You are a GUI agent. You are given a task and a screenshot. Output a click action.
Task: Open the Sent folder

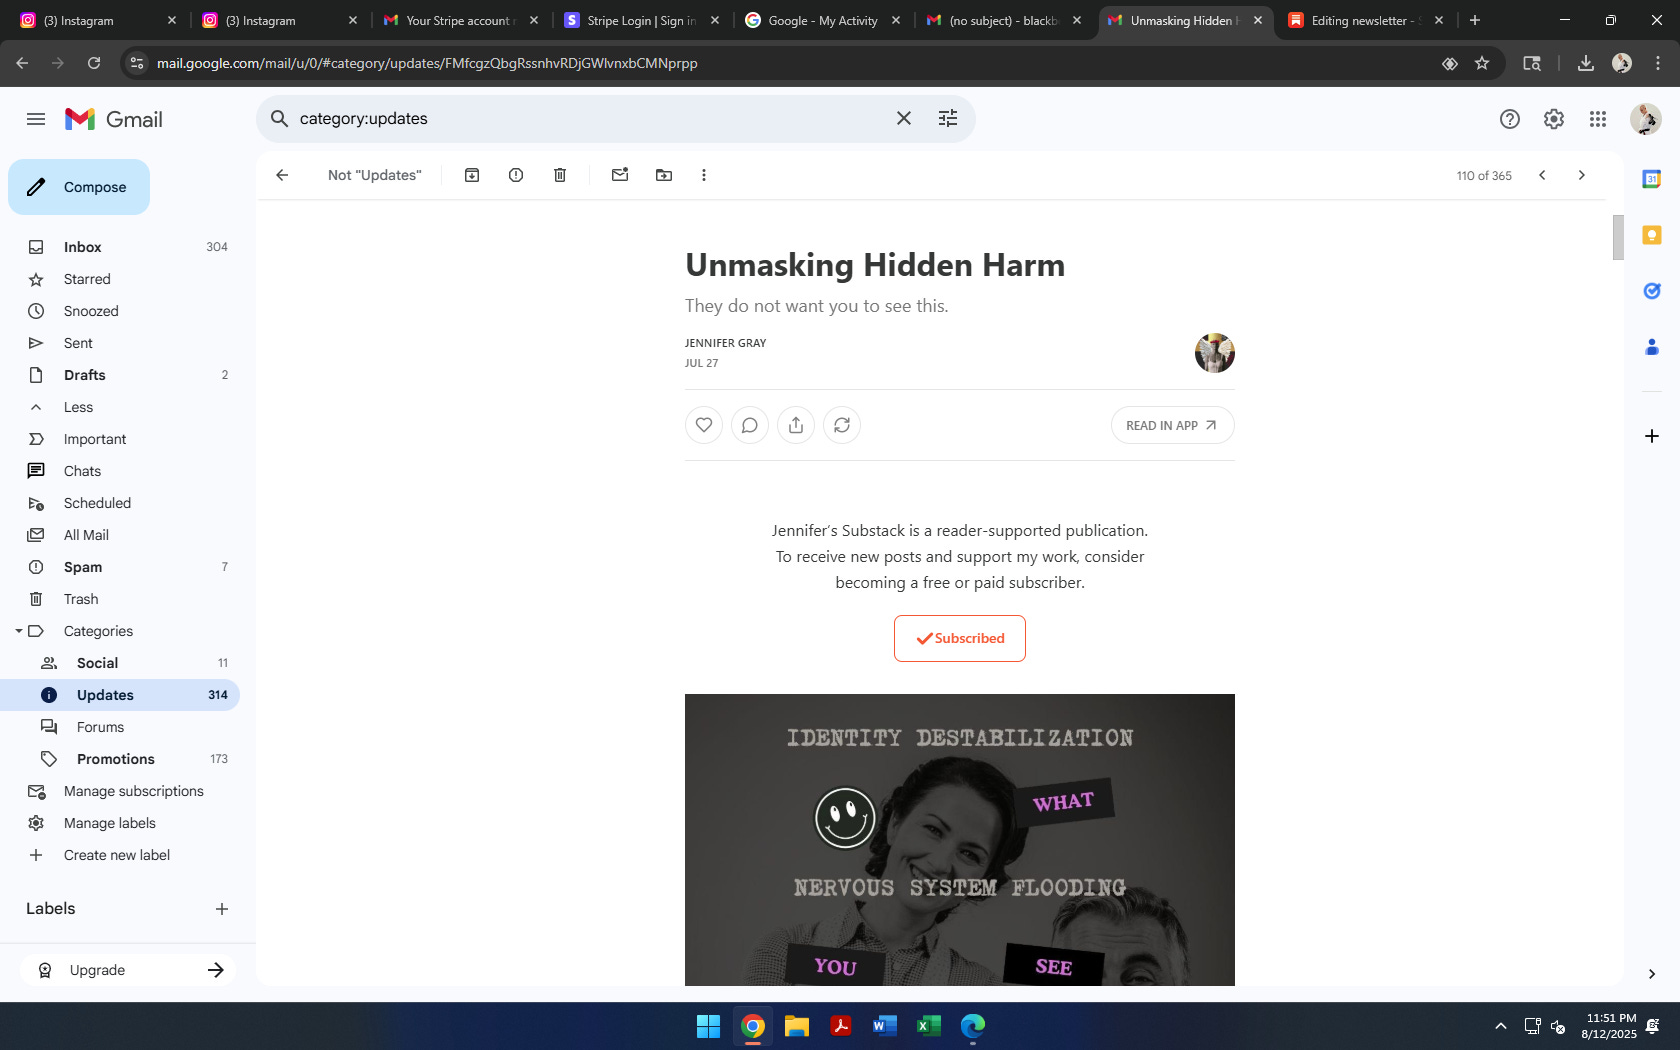point(120,343)
